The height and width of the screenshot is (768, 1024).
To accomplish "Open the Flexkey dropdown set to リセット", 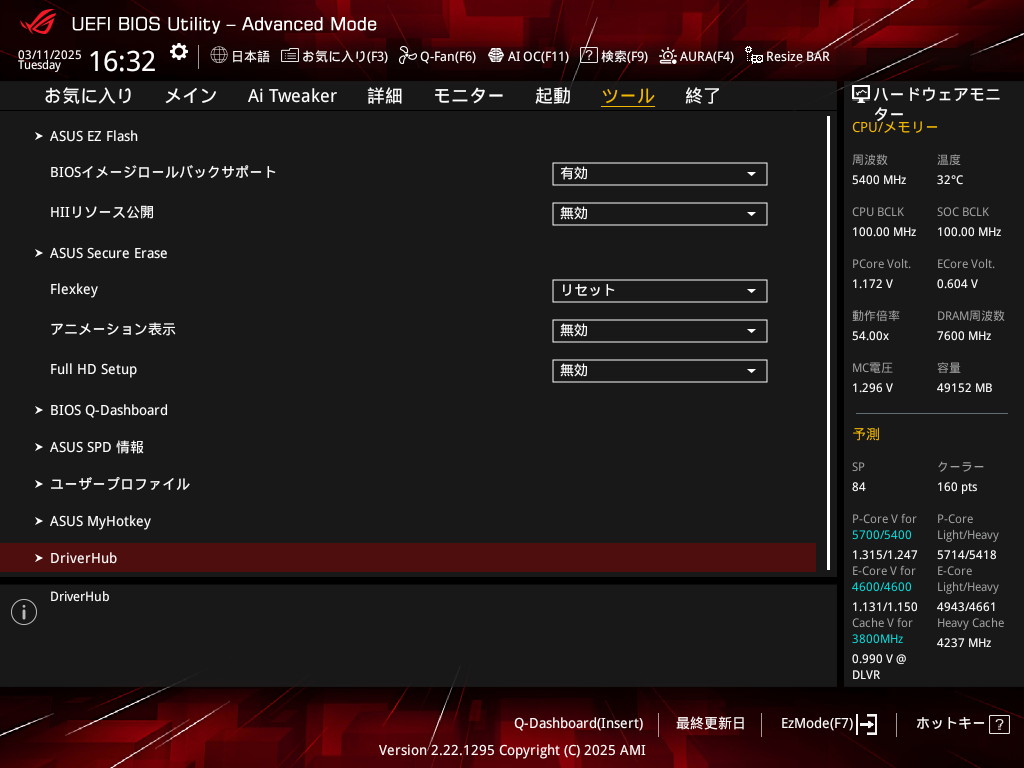I will (660, 291).
